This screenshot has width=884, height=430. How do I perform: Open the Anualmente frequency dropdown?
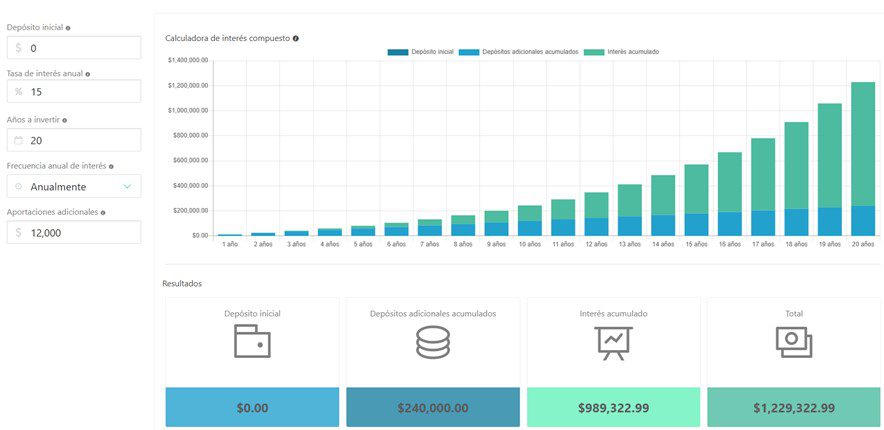73,186
